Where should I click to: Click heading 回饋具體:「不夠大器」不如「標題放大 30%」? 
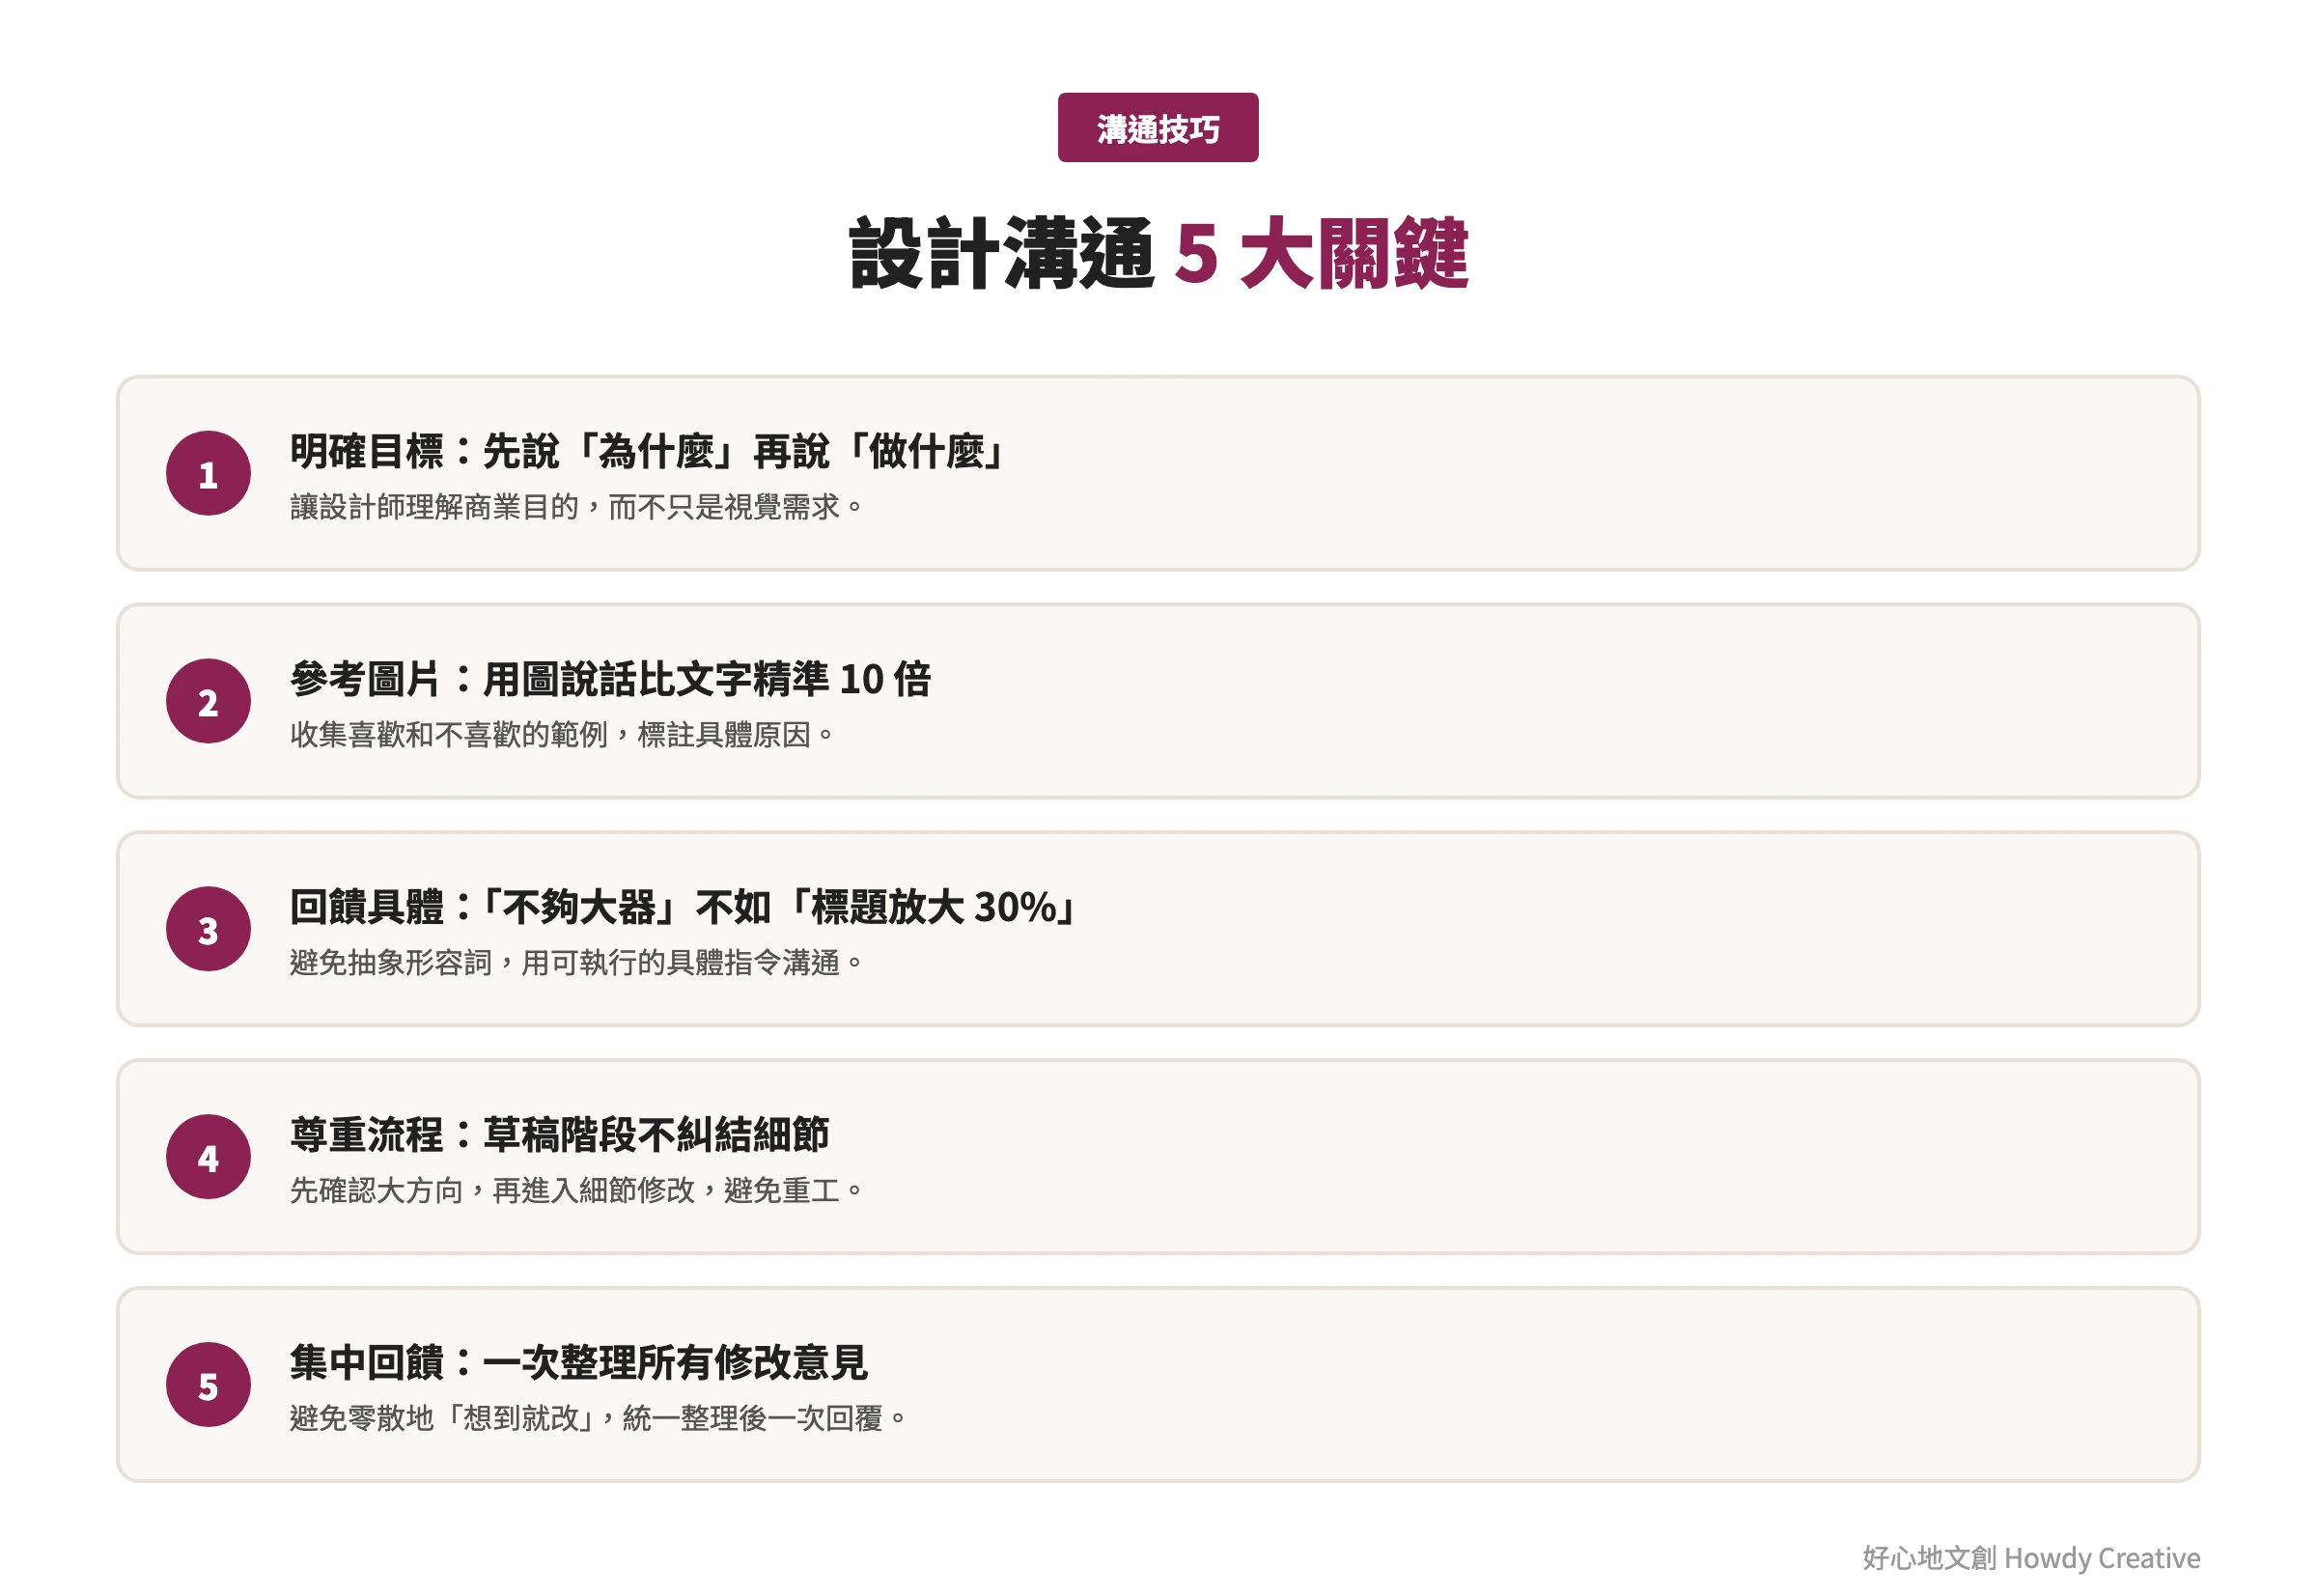[x=684, y=908]
